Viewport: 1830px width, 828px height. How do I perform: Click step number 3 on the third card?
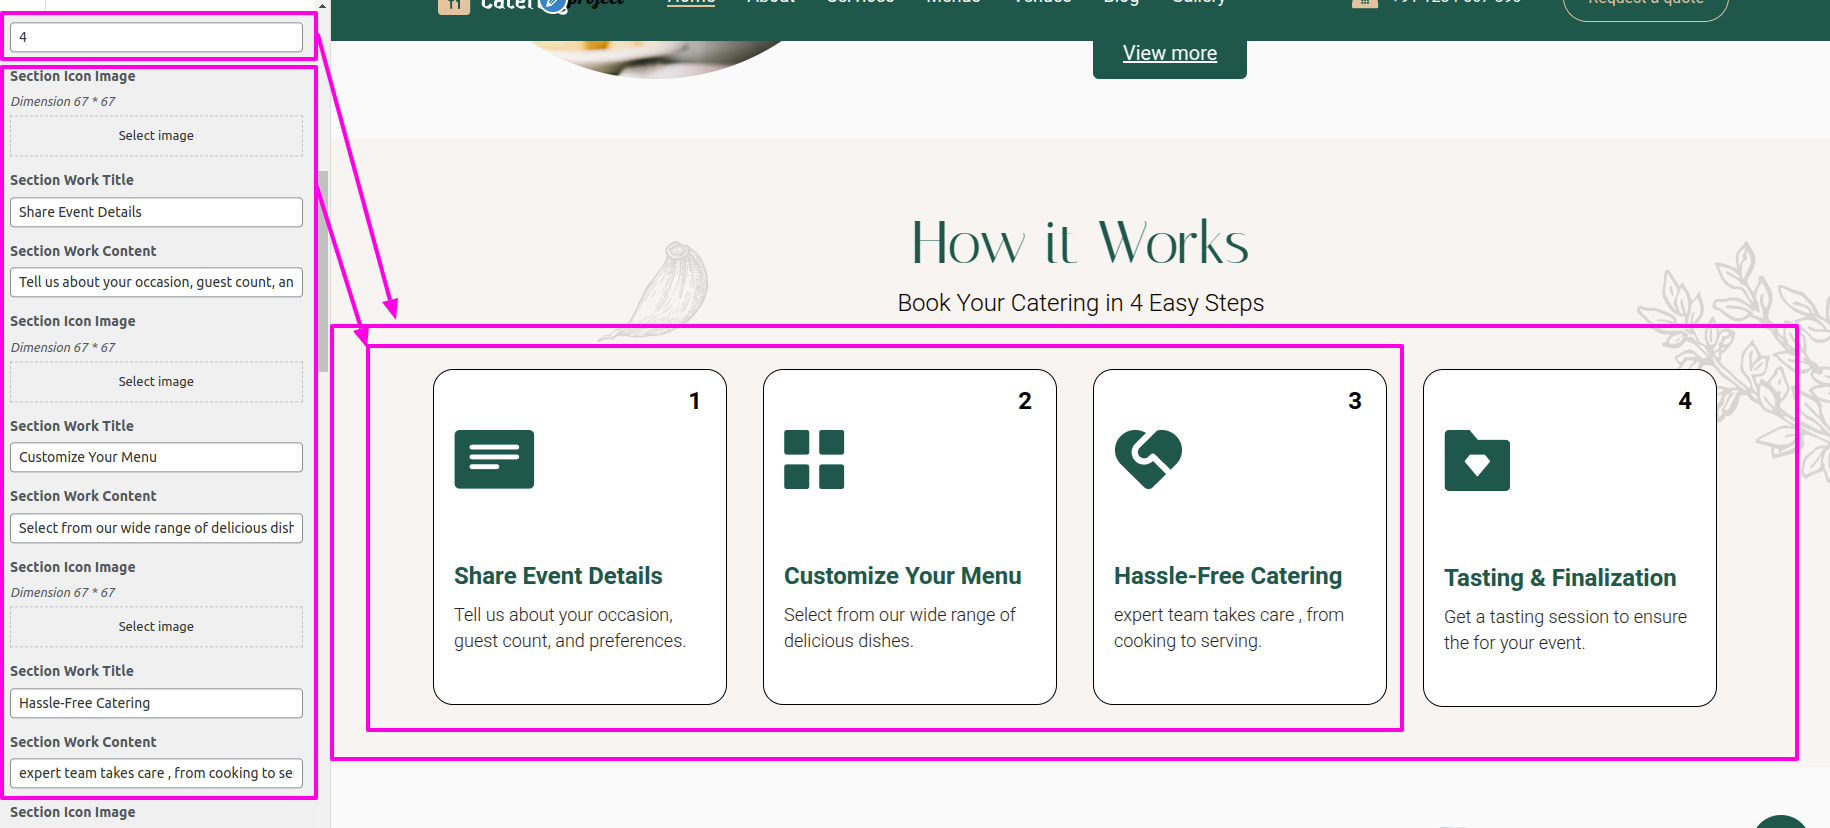(1355, 401)
